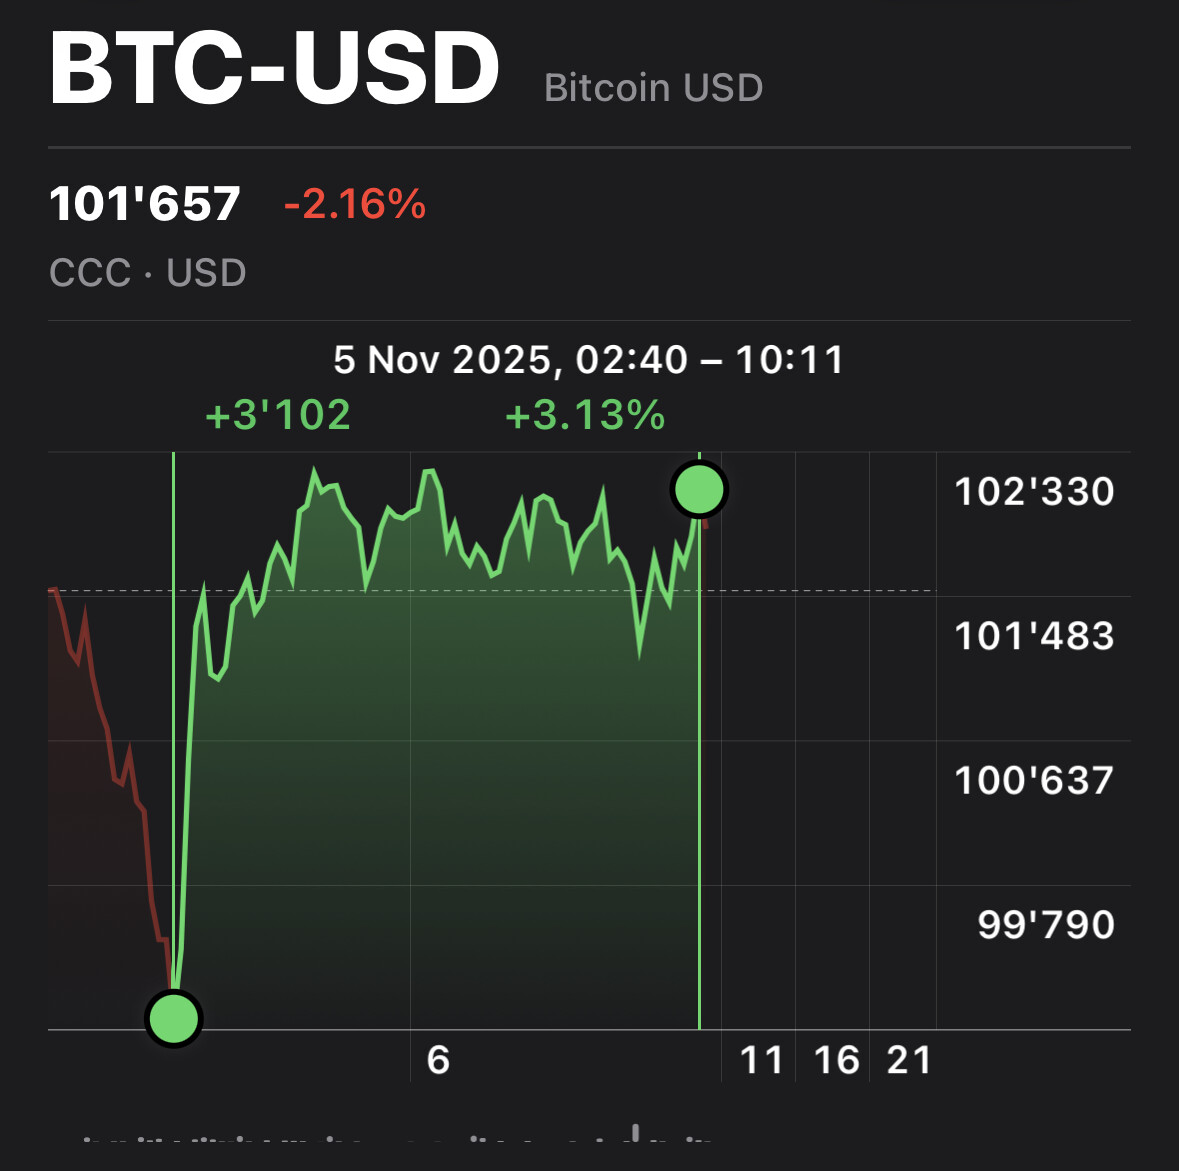Select hour 6 on the time axis
The height and width of the screenshot is (1171, 1179).
tap(438, 1060)
